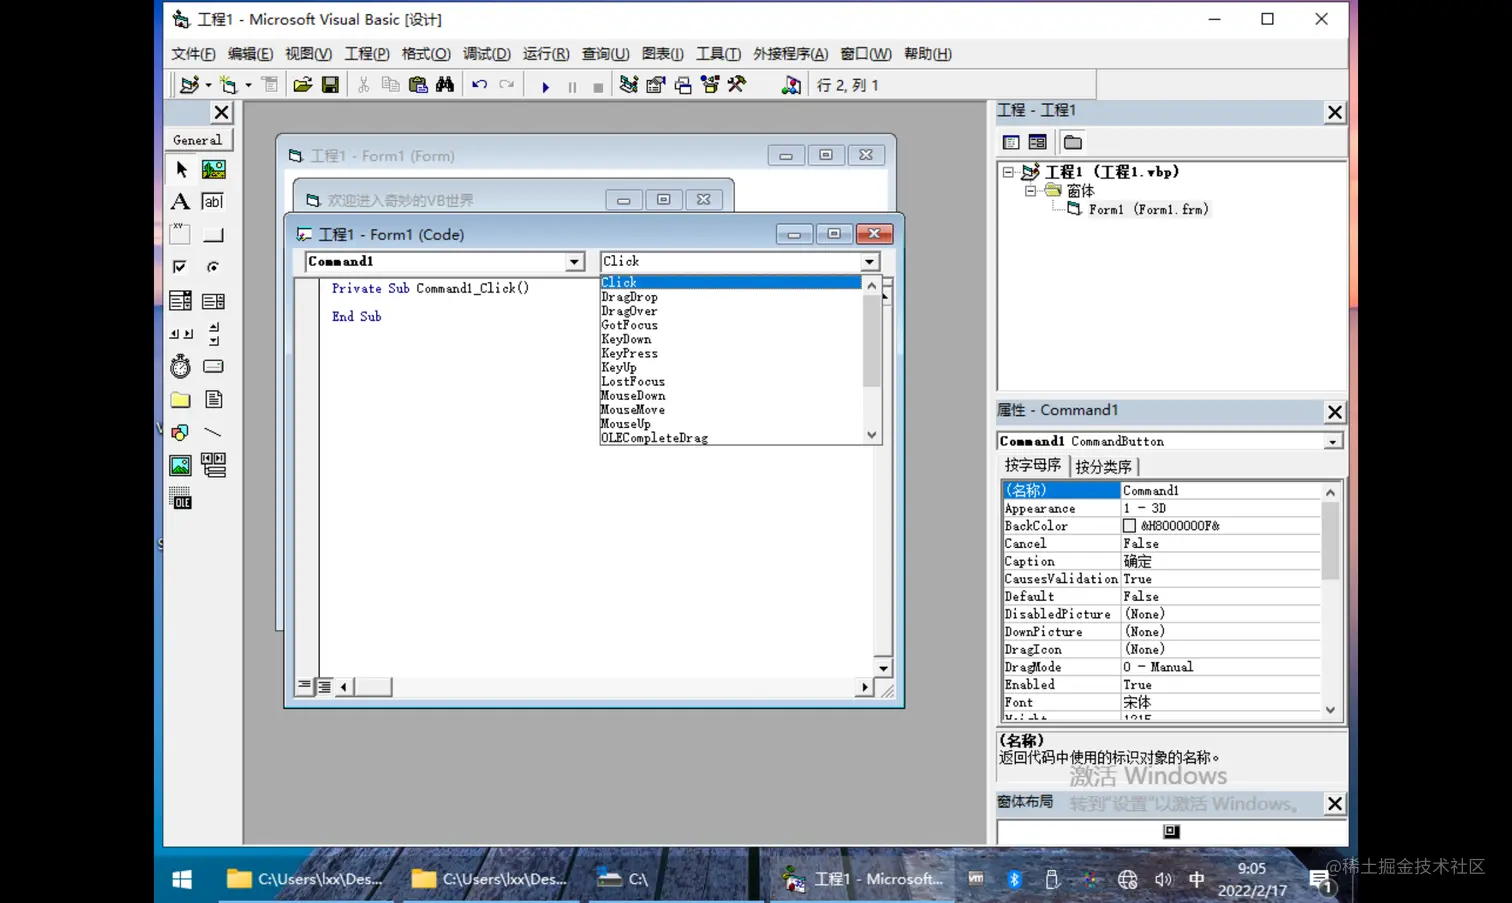
Task: Open the Properties Window toolbar icon
Action: coord(655,85)
